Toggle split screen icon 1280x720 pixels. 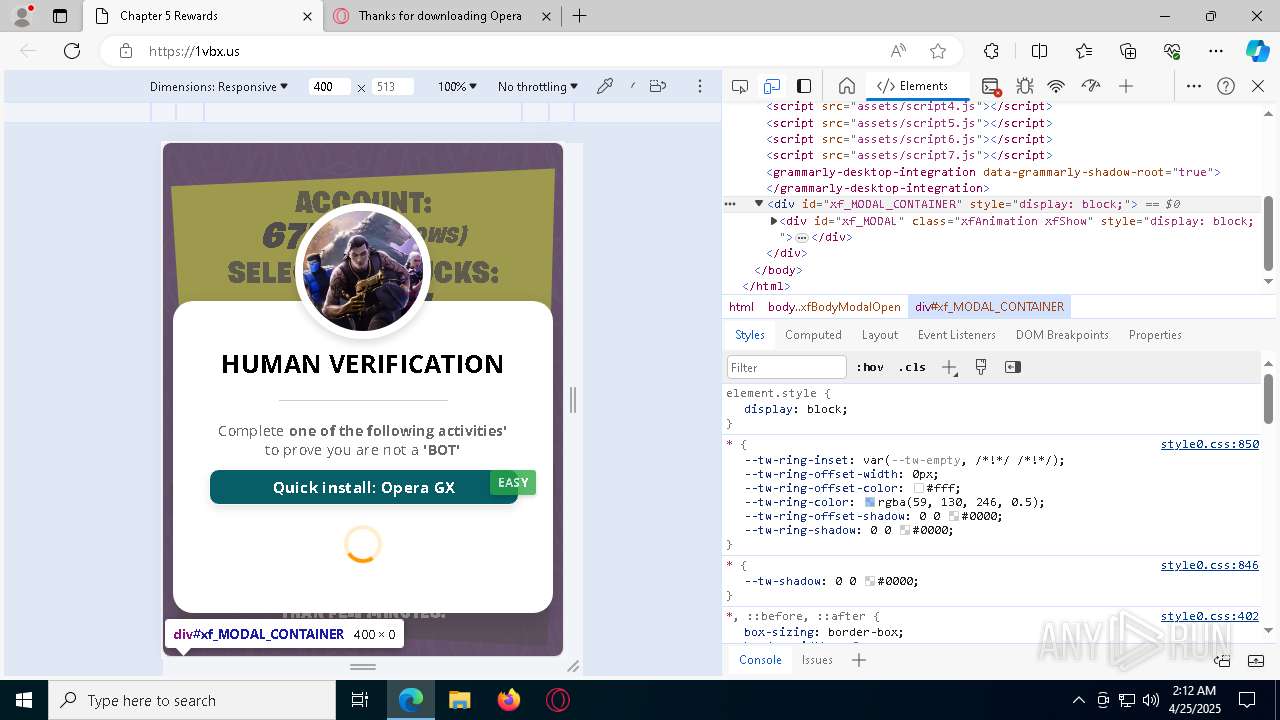coord(1039,51)
